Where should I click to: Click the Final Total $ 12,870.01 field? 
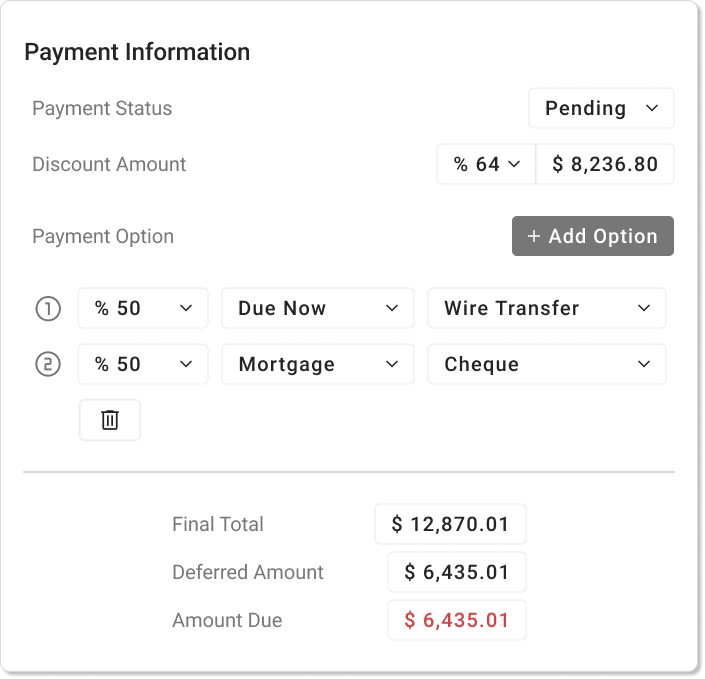tap(450, 524)
